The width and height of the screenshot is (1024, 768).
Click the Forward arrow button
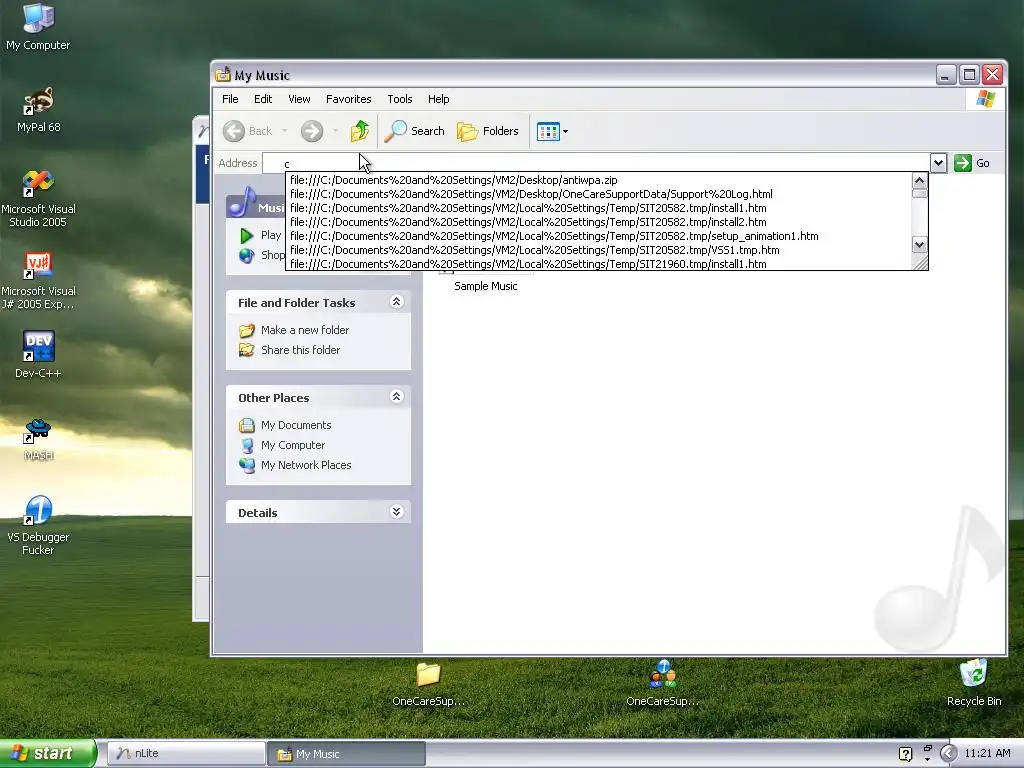tap(312, 131)
